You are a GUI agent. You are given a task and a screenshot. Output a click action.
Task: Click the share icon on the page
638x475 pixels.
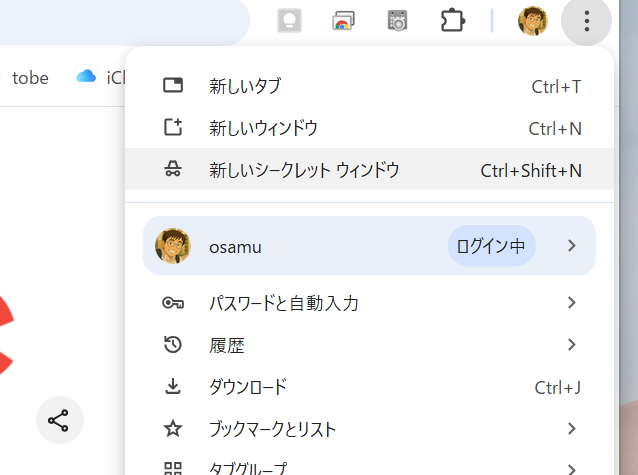click(59, 421)
